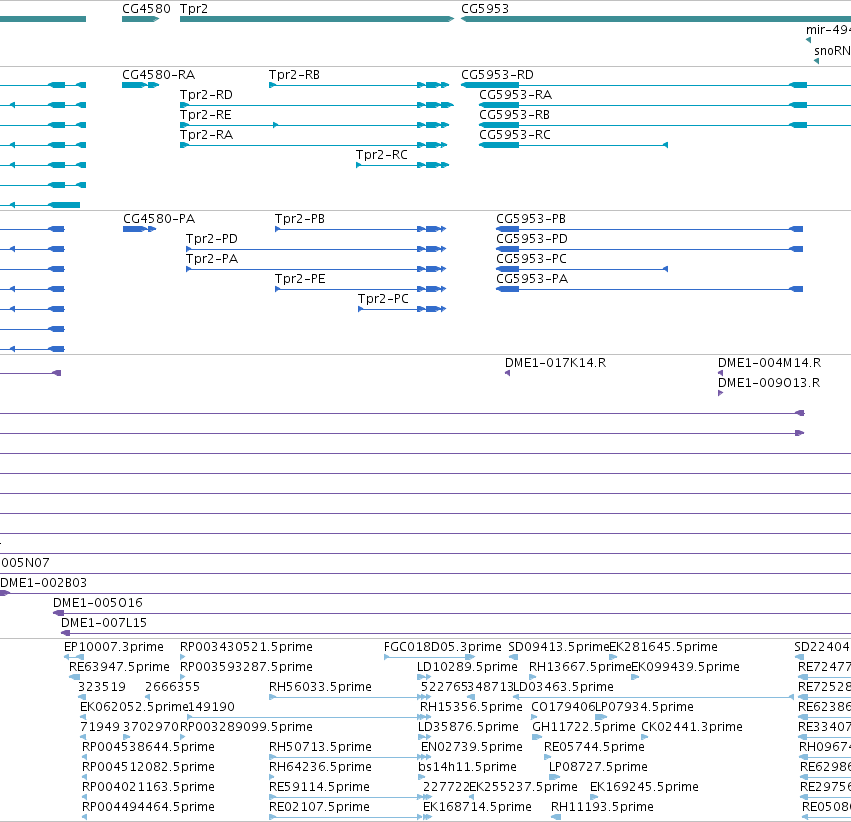851x822 pixels.
Task: Select protein Tpr2-PB
Action: tap(300, 219)
